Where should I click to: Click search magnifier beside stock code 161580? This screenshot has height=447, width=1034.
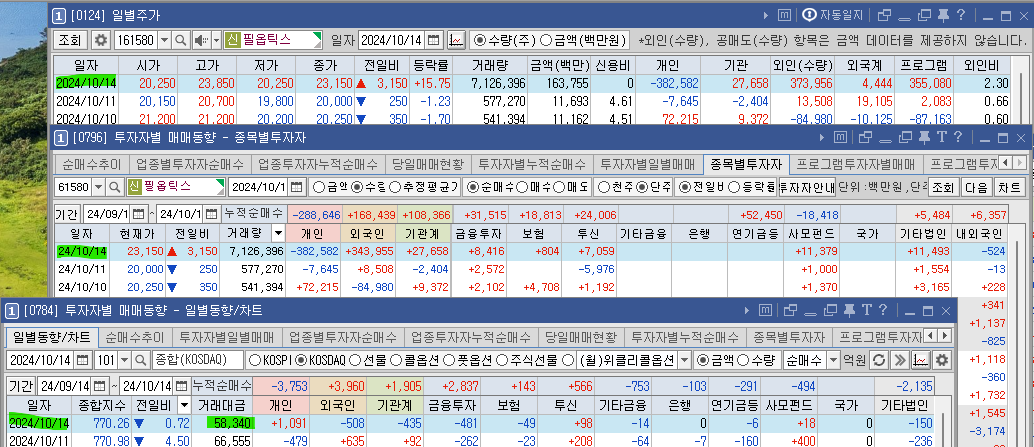tap(180, 40)
